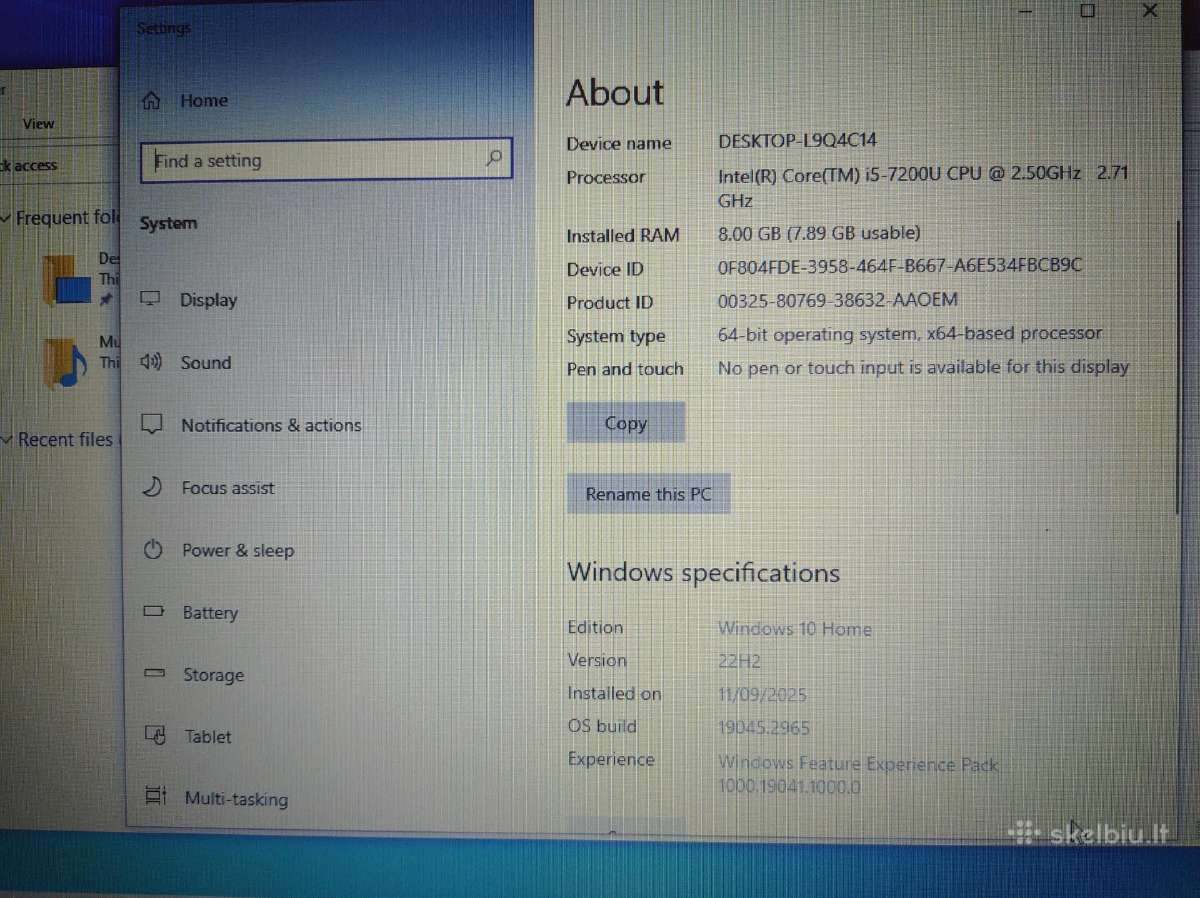1200x898 pixels.
Task: Click the search magnifier icon
Action: (x=494, y=158)
